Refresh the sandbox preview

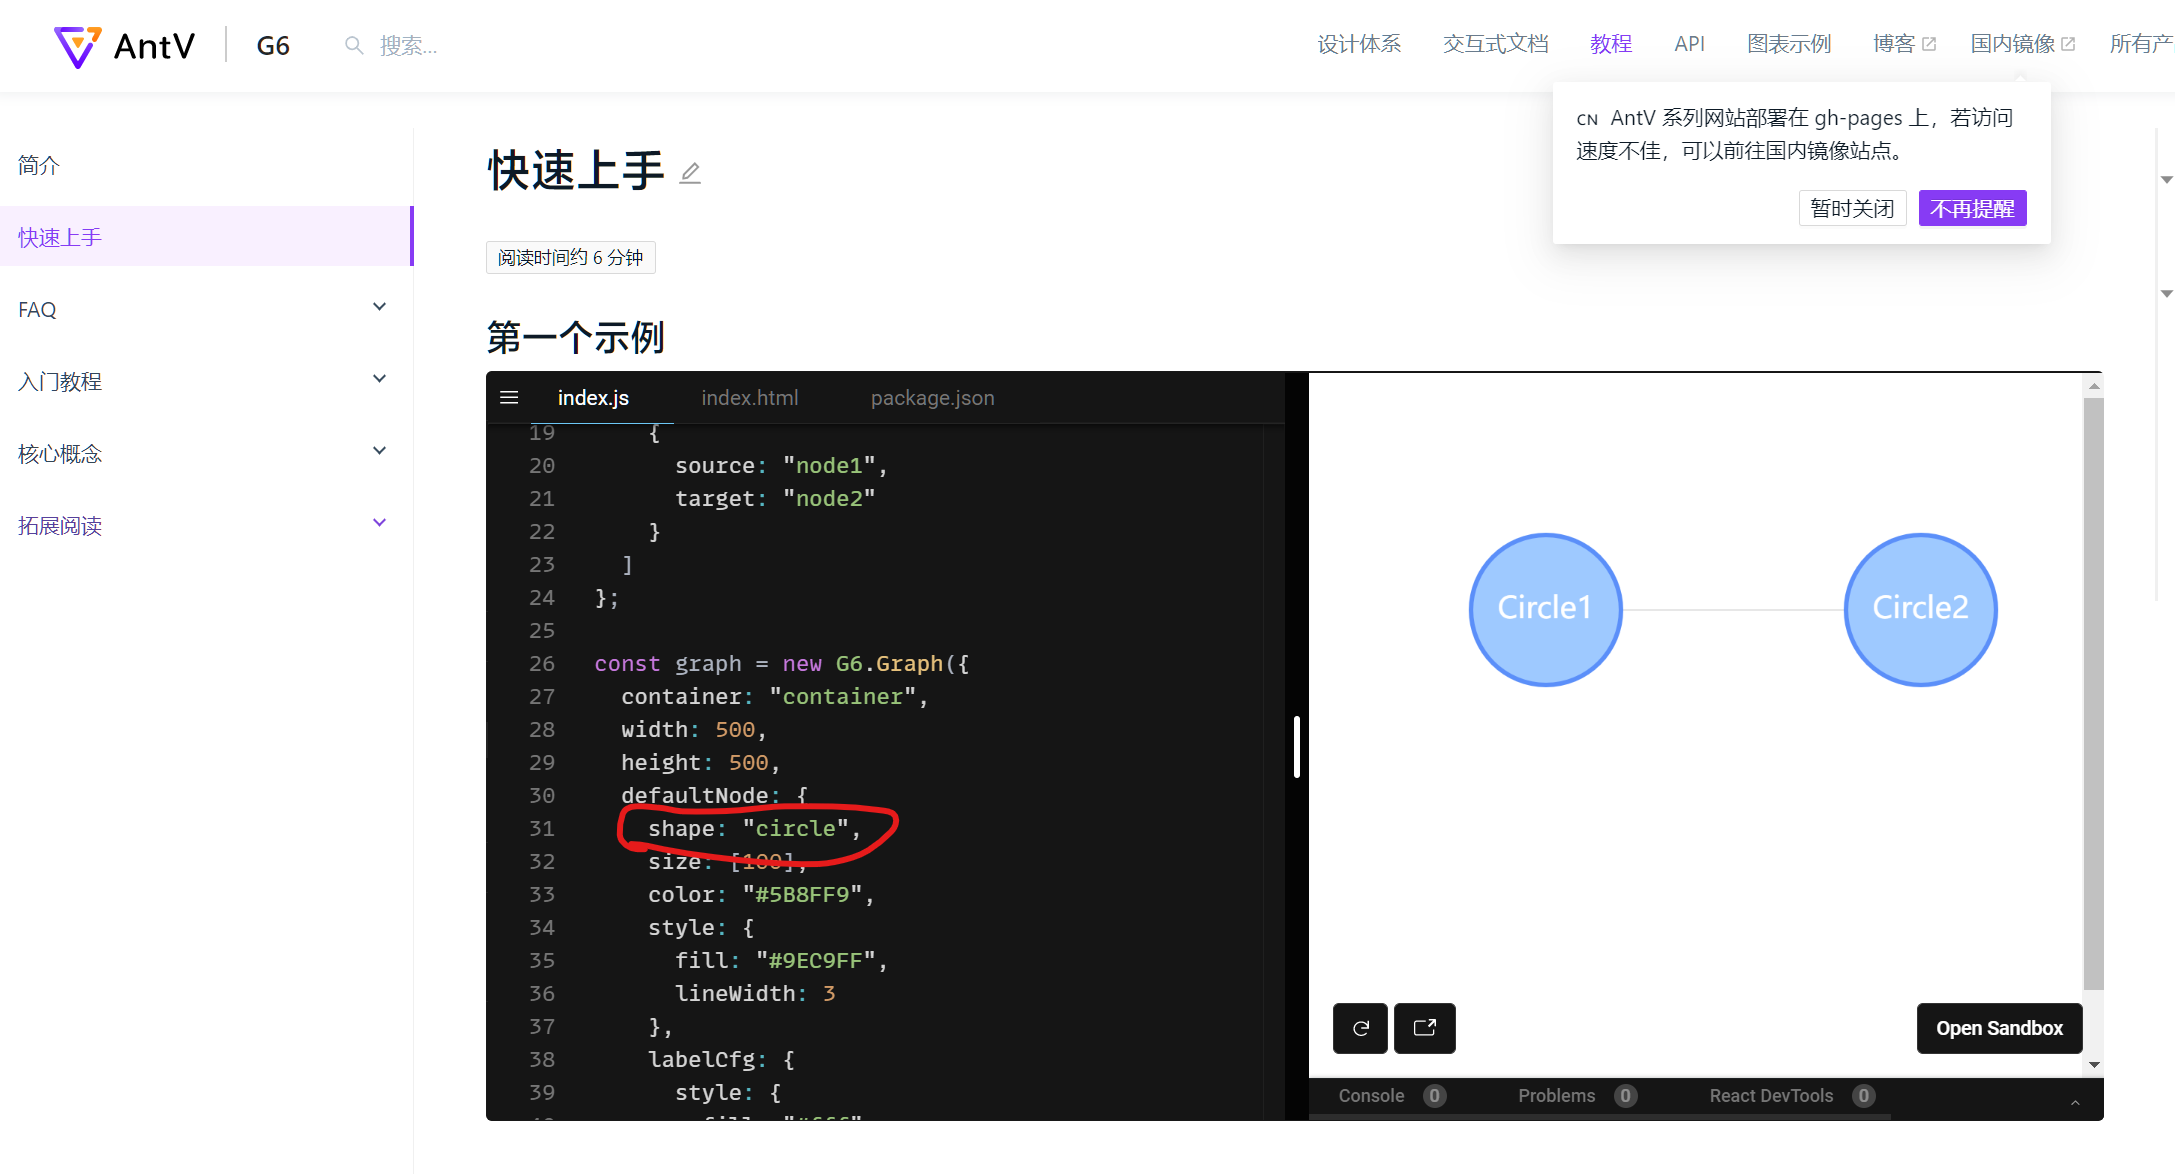(x=1360, y=1028)
